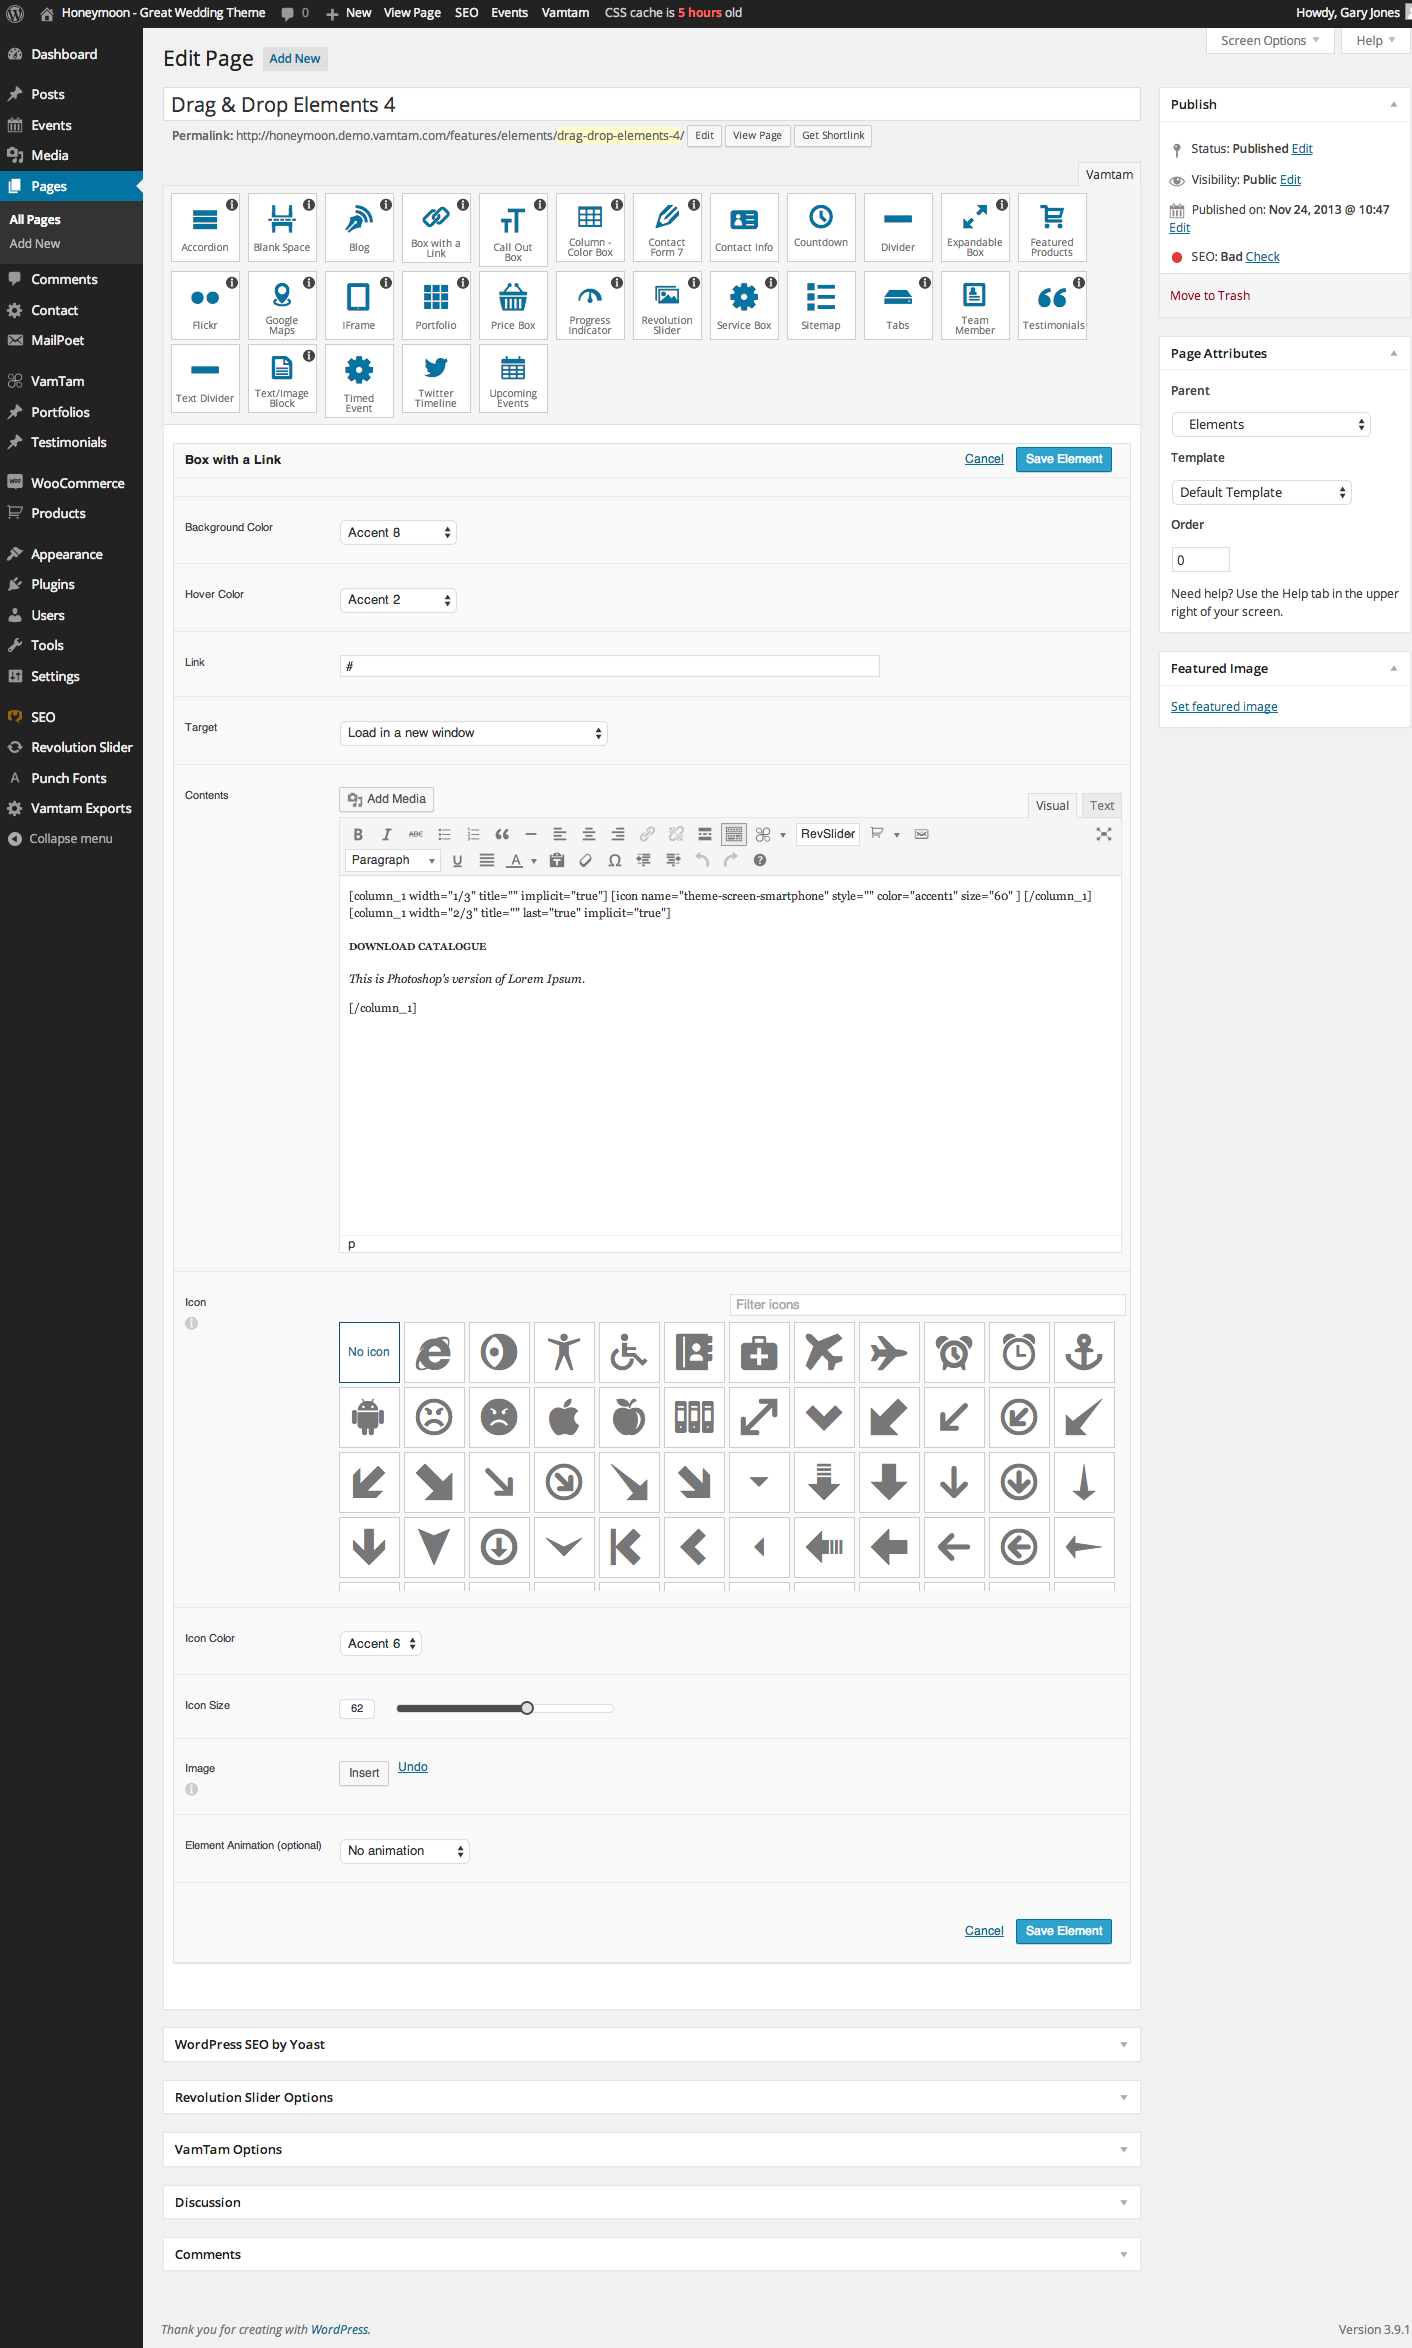Pick the Twitter Timeline element
The width and height of the screenshot is (1412, 2348).
[436, 378]
